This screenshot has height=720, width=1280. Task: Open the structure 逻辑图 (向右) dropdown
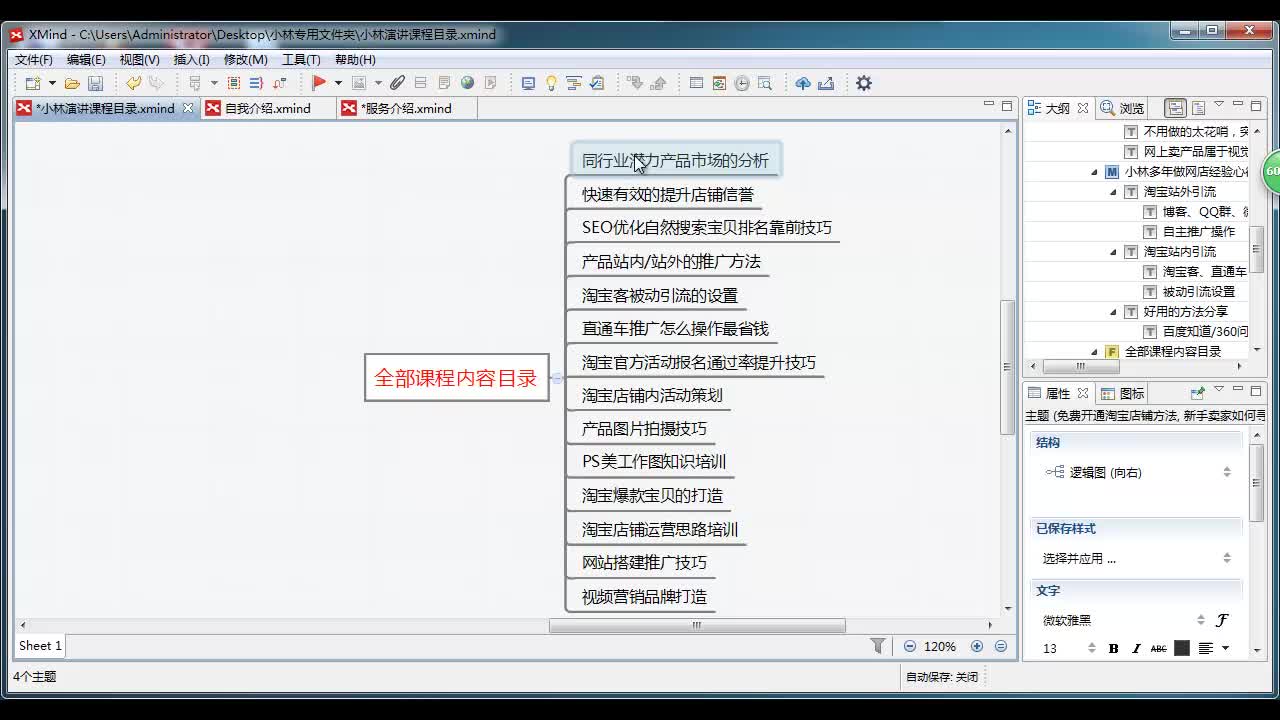point(1227,472)
